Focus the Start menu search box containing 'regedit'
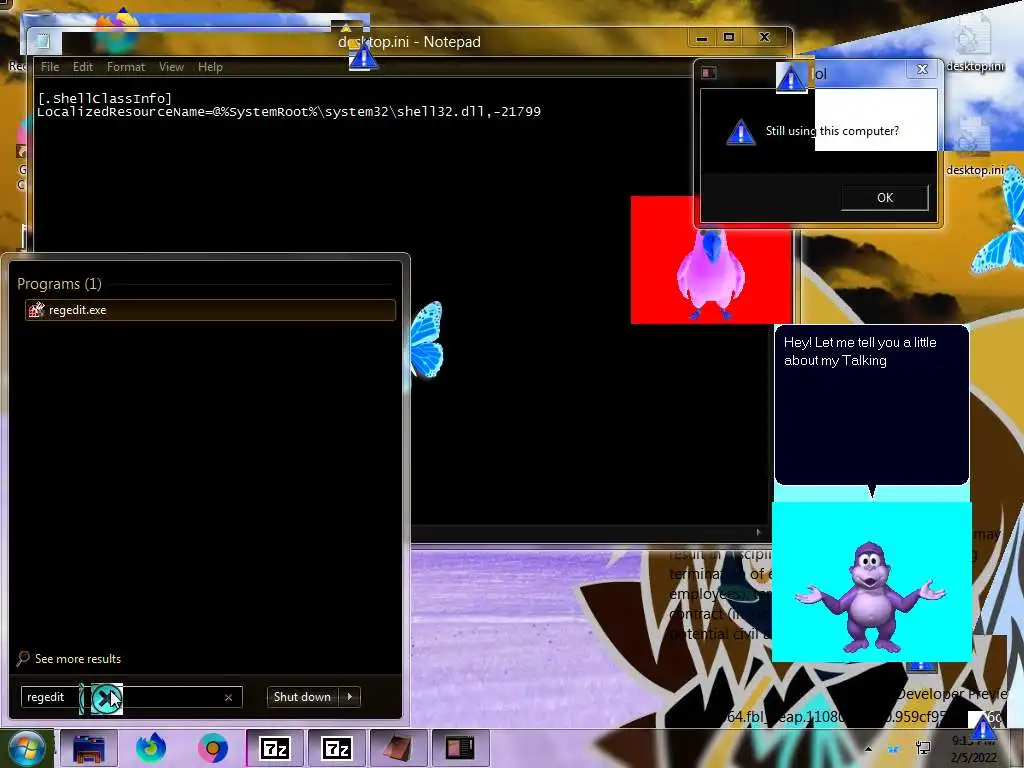This screenshot has height=768, width=1024. tap(131, 697)
